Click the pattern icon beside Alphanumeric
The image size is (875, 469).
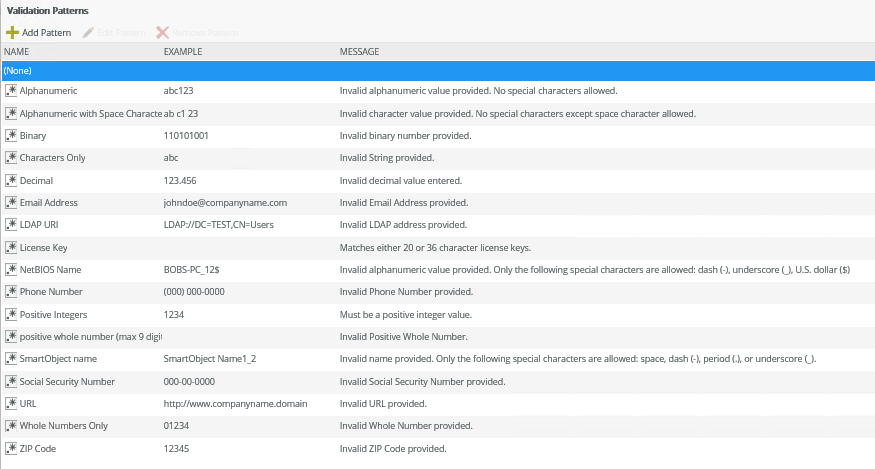pyautogui.click(x=11, y=91)
